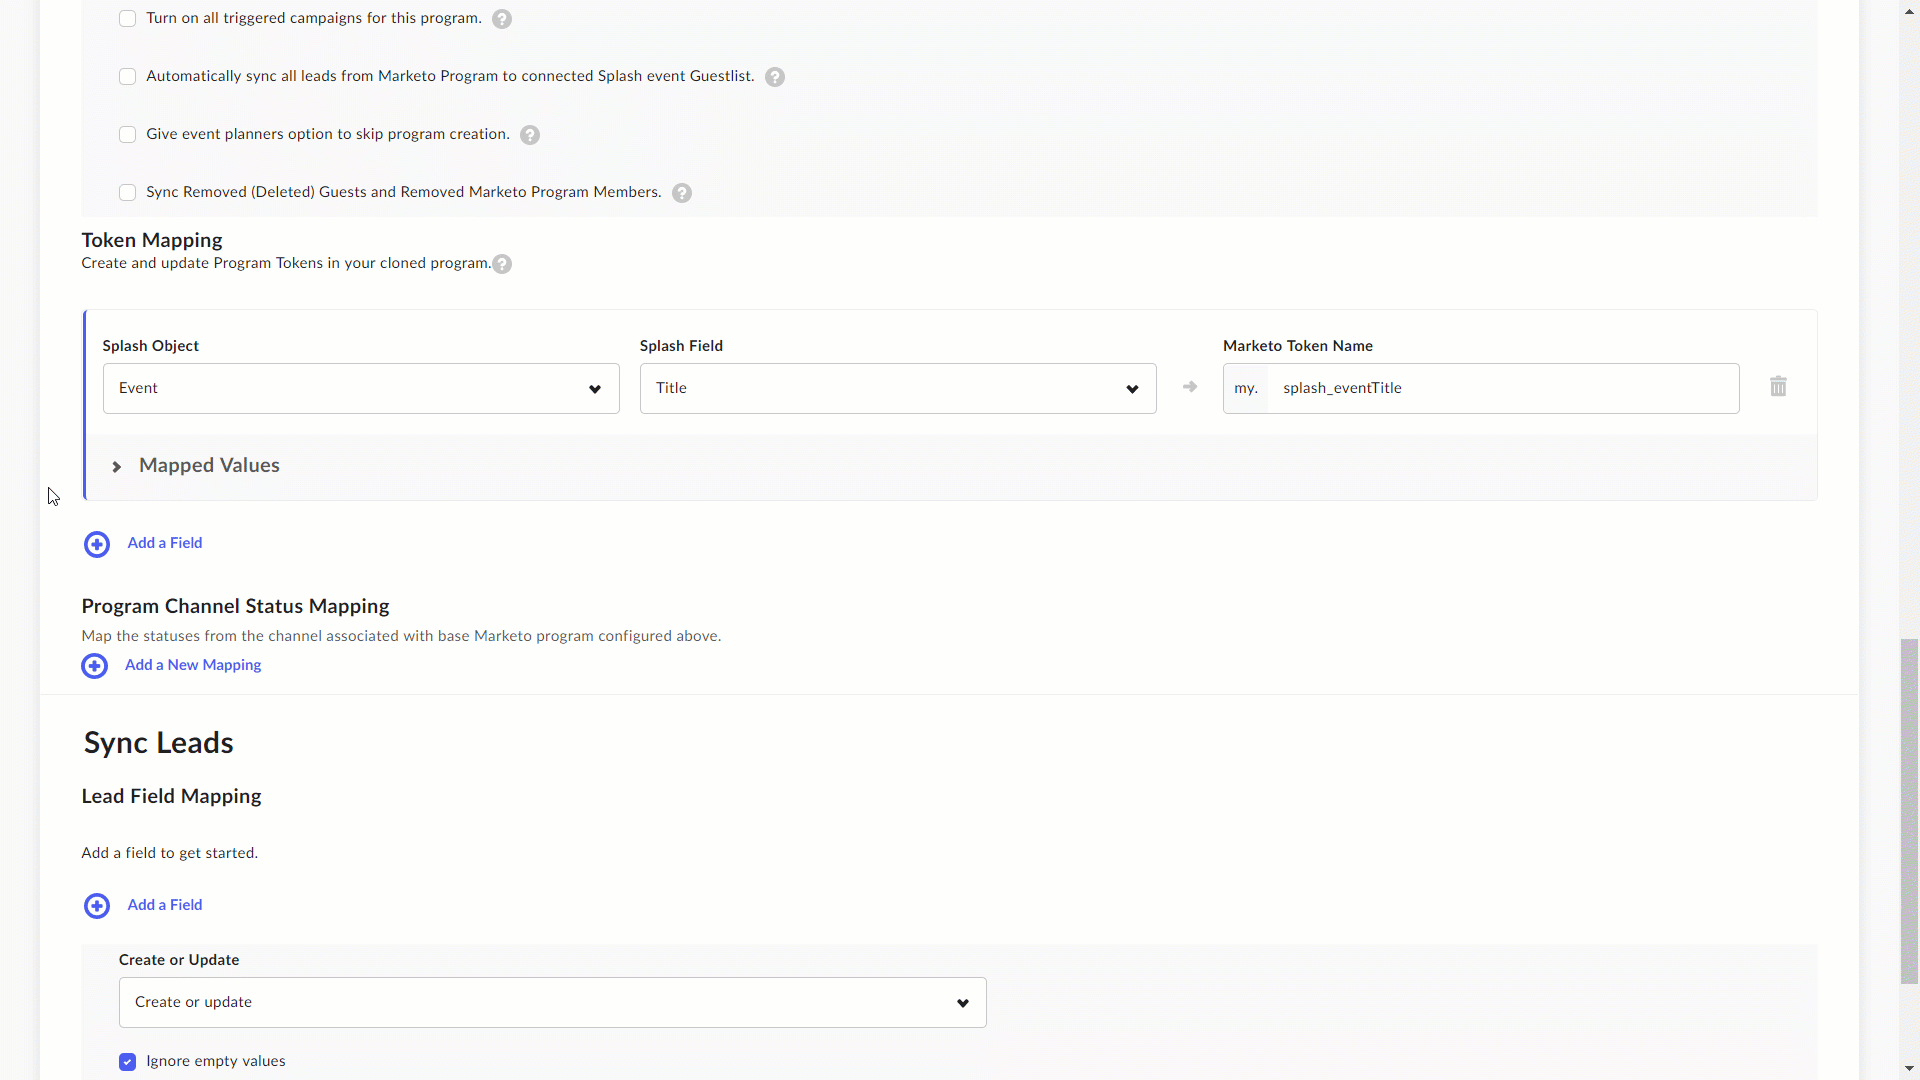Click Add a Field link under Lead Field Mapping
This screenshot has width=1920, height=1080.
pos(165,905)
